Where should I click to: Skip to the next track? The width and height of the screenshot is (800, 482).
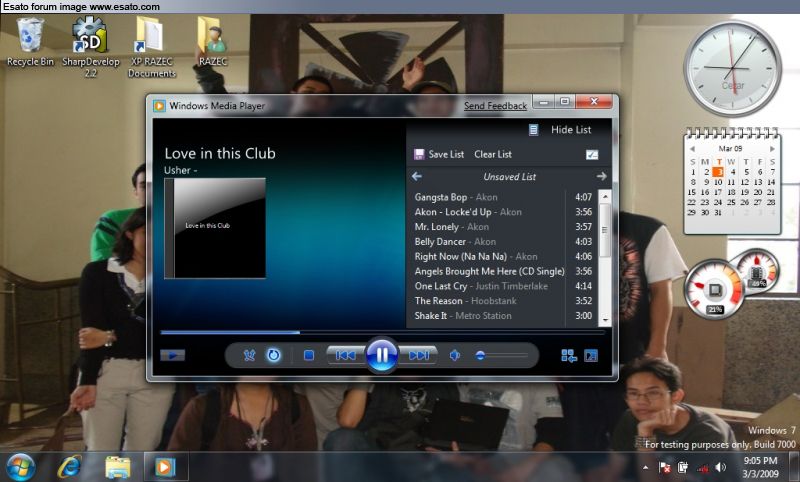pos(418,355)
